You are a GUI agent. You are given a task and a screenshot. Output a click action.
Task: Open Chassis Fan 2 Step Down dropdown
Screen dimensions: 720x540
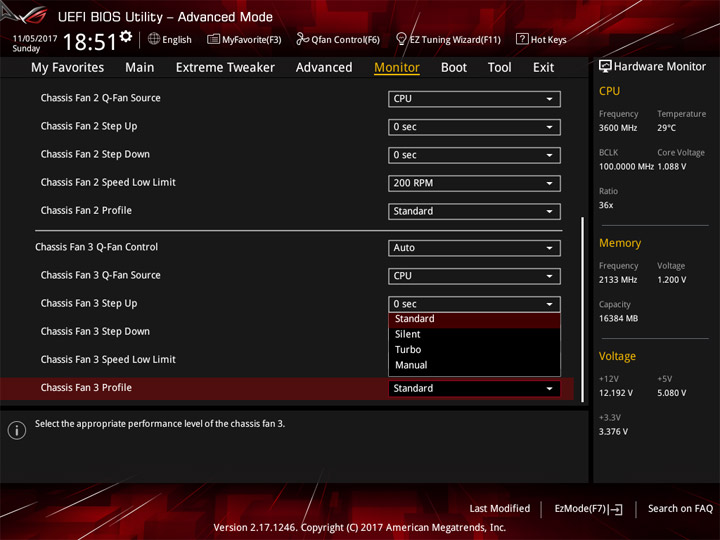(x=474, y=155)
